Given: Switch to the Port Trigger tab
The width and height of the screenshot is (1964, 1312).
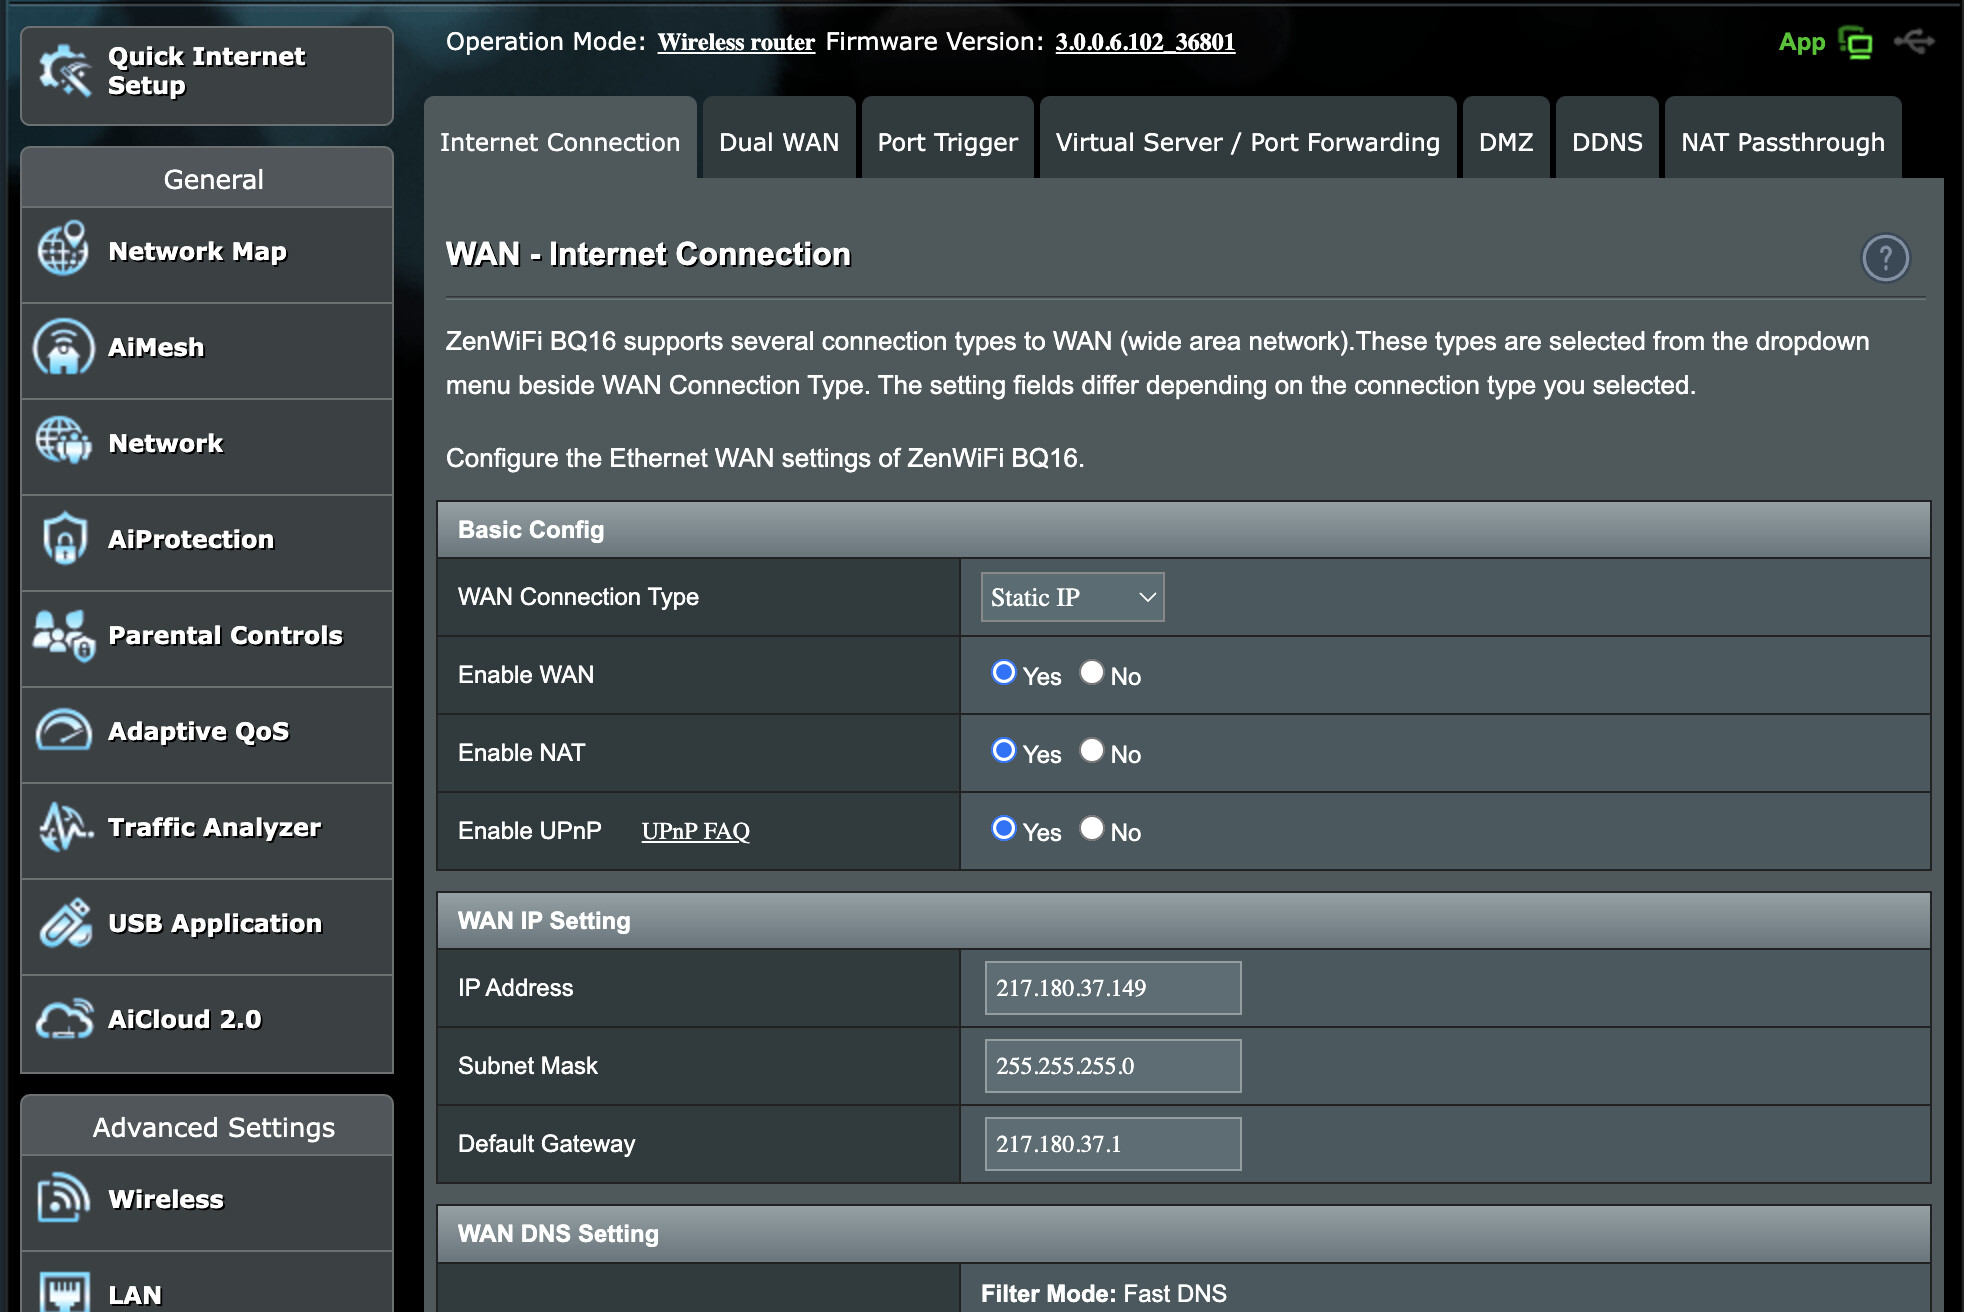Looking at the screenshot, I should [x=947, y=139].
